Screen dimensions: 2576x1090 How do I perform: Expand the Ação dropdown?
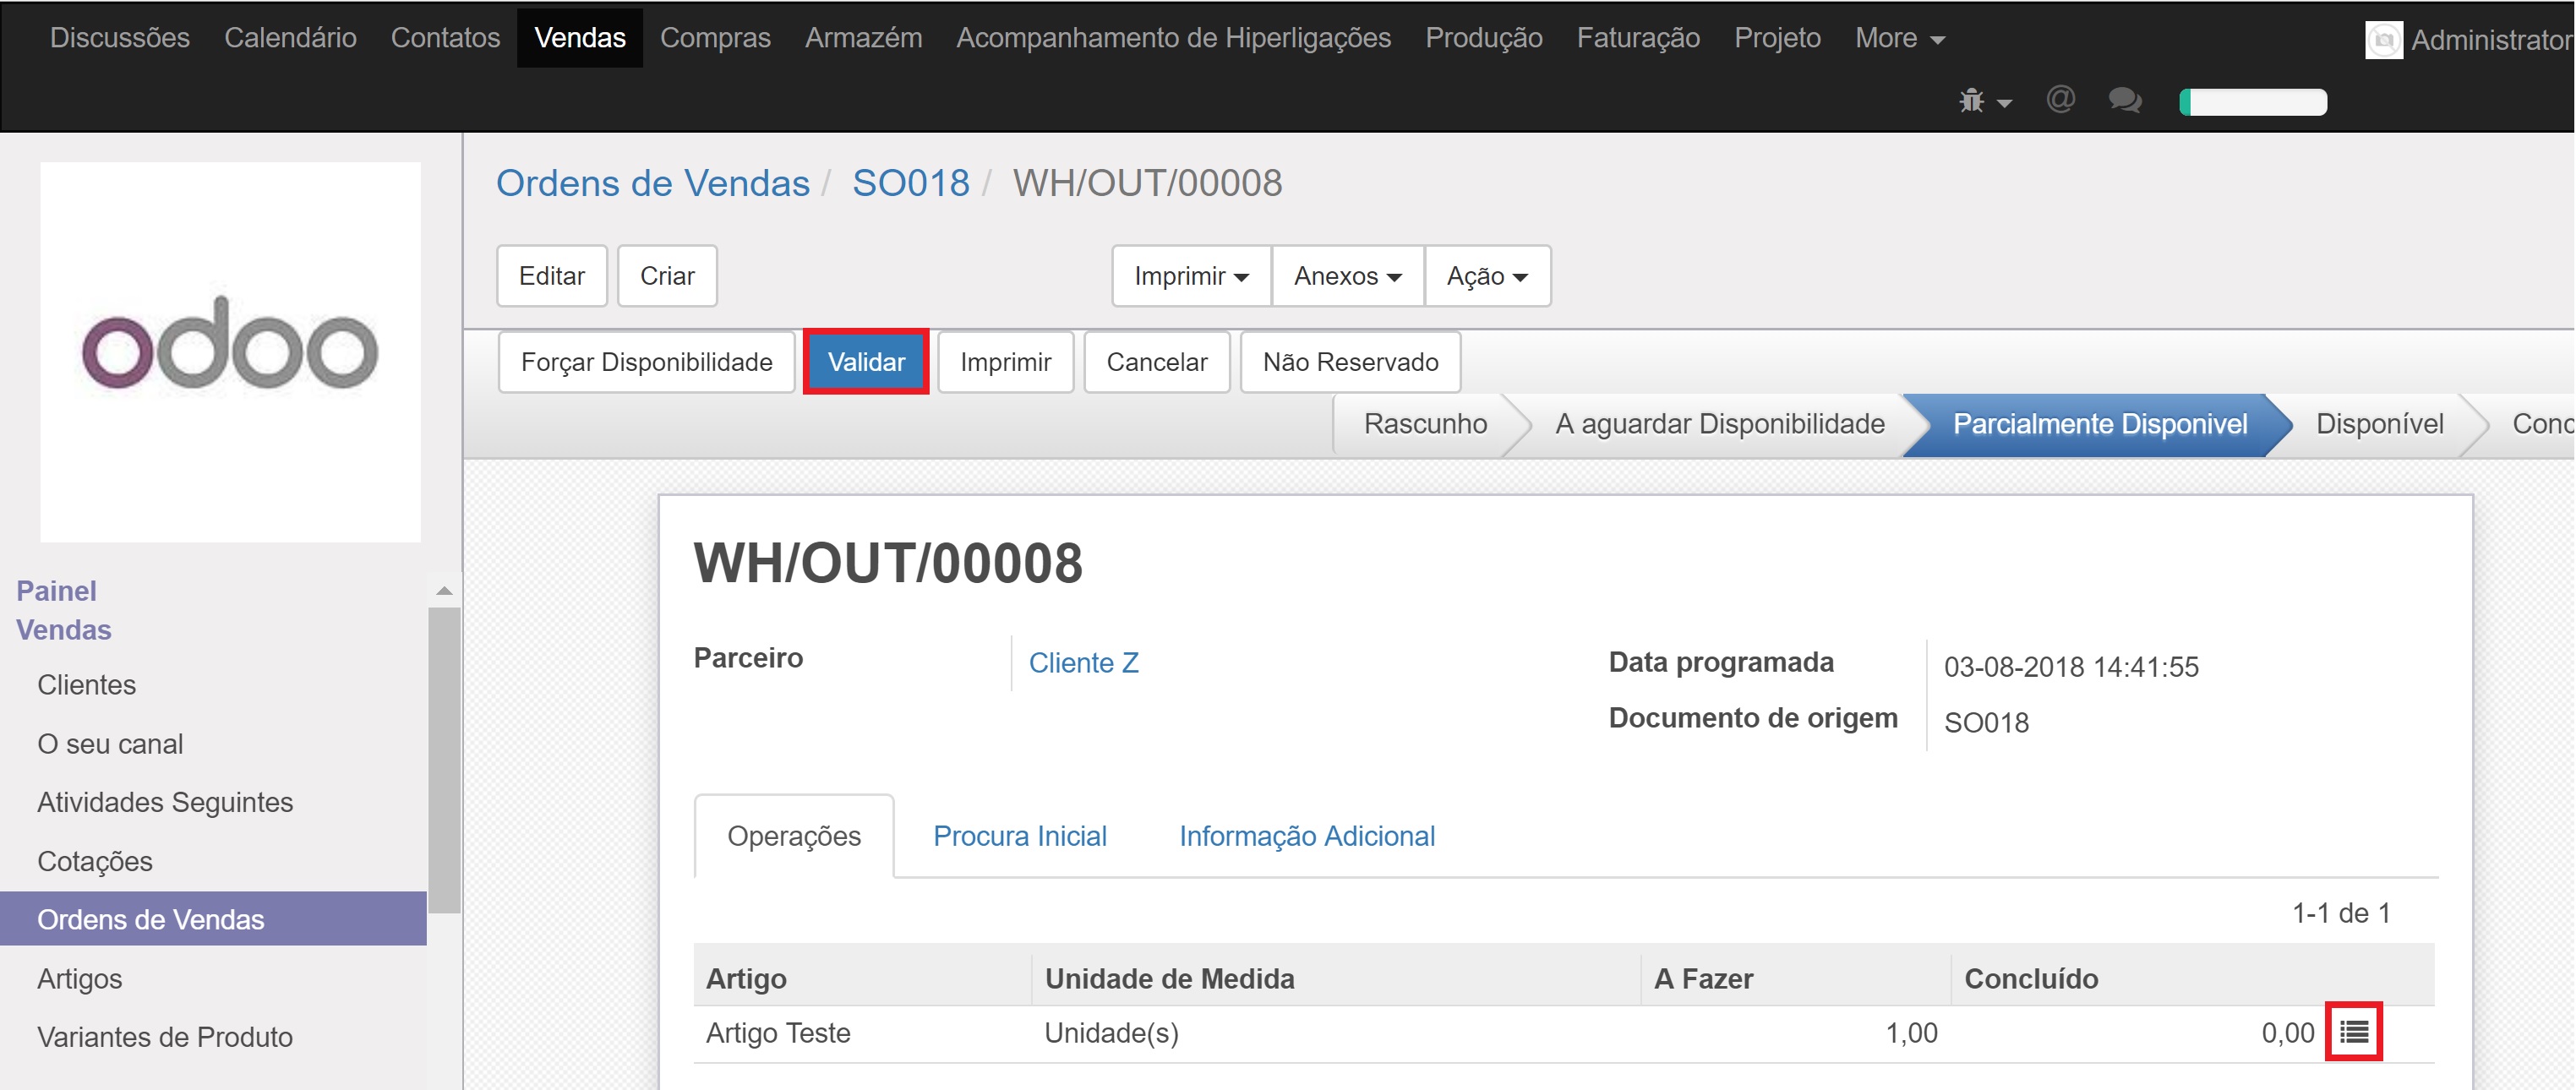pyautogui.click(x=1486, y=276)
